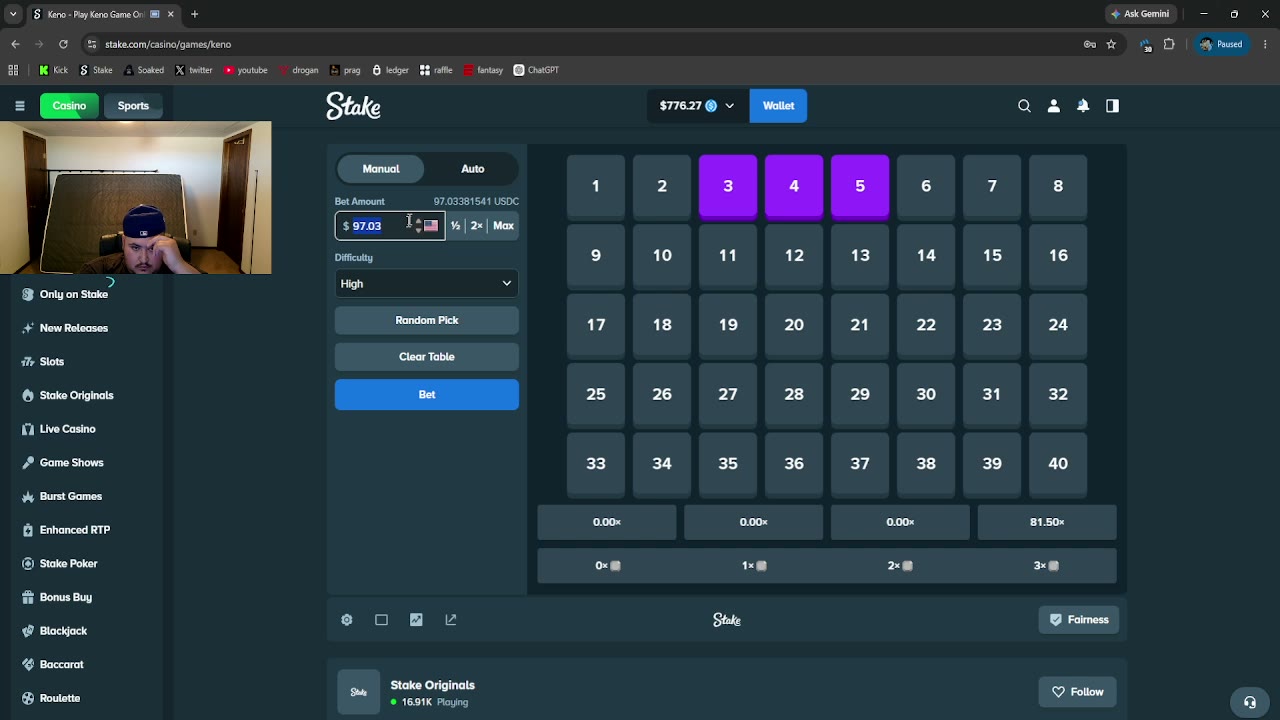The height and width of the screenshot is (720, 1280).
Task: Open the ChatGPT bookmark
Action: (x=536, y=70)
